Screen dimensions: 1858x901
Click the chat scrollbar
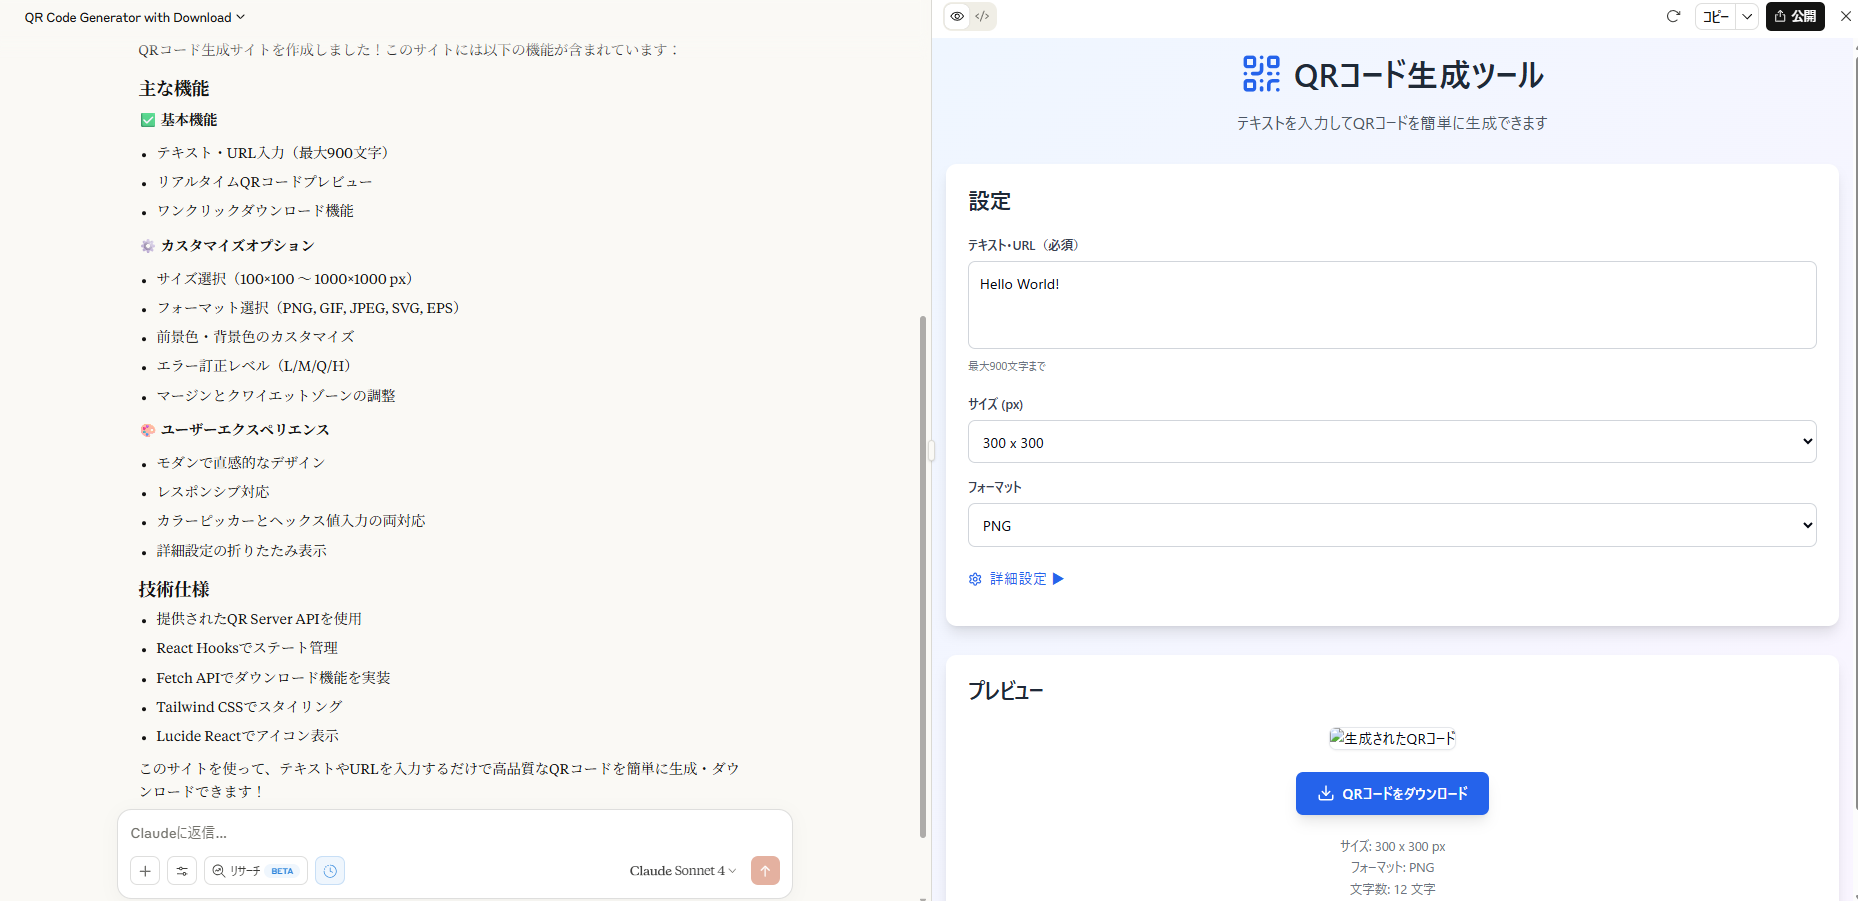[x=923, y=577]
